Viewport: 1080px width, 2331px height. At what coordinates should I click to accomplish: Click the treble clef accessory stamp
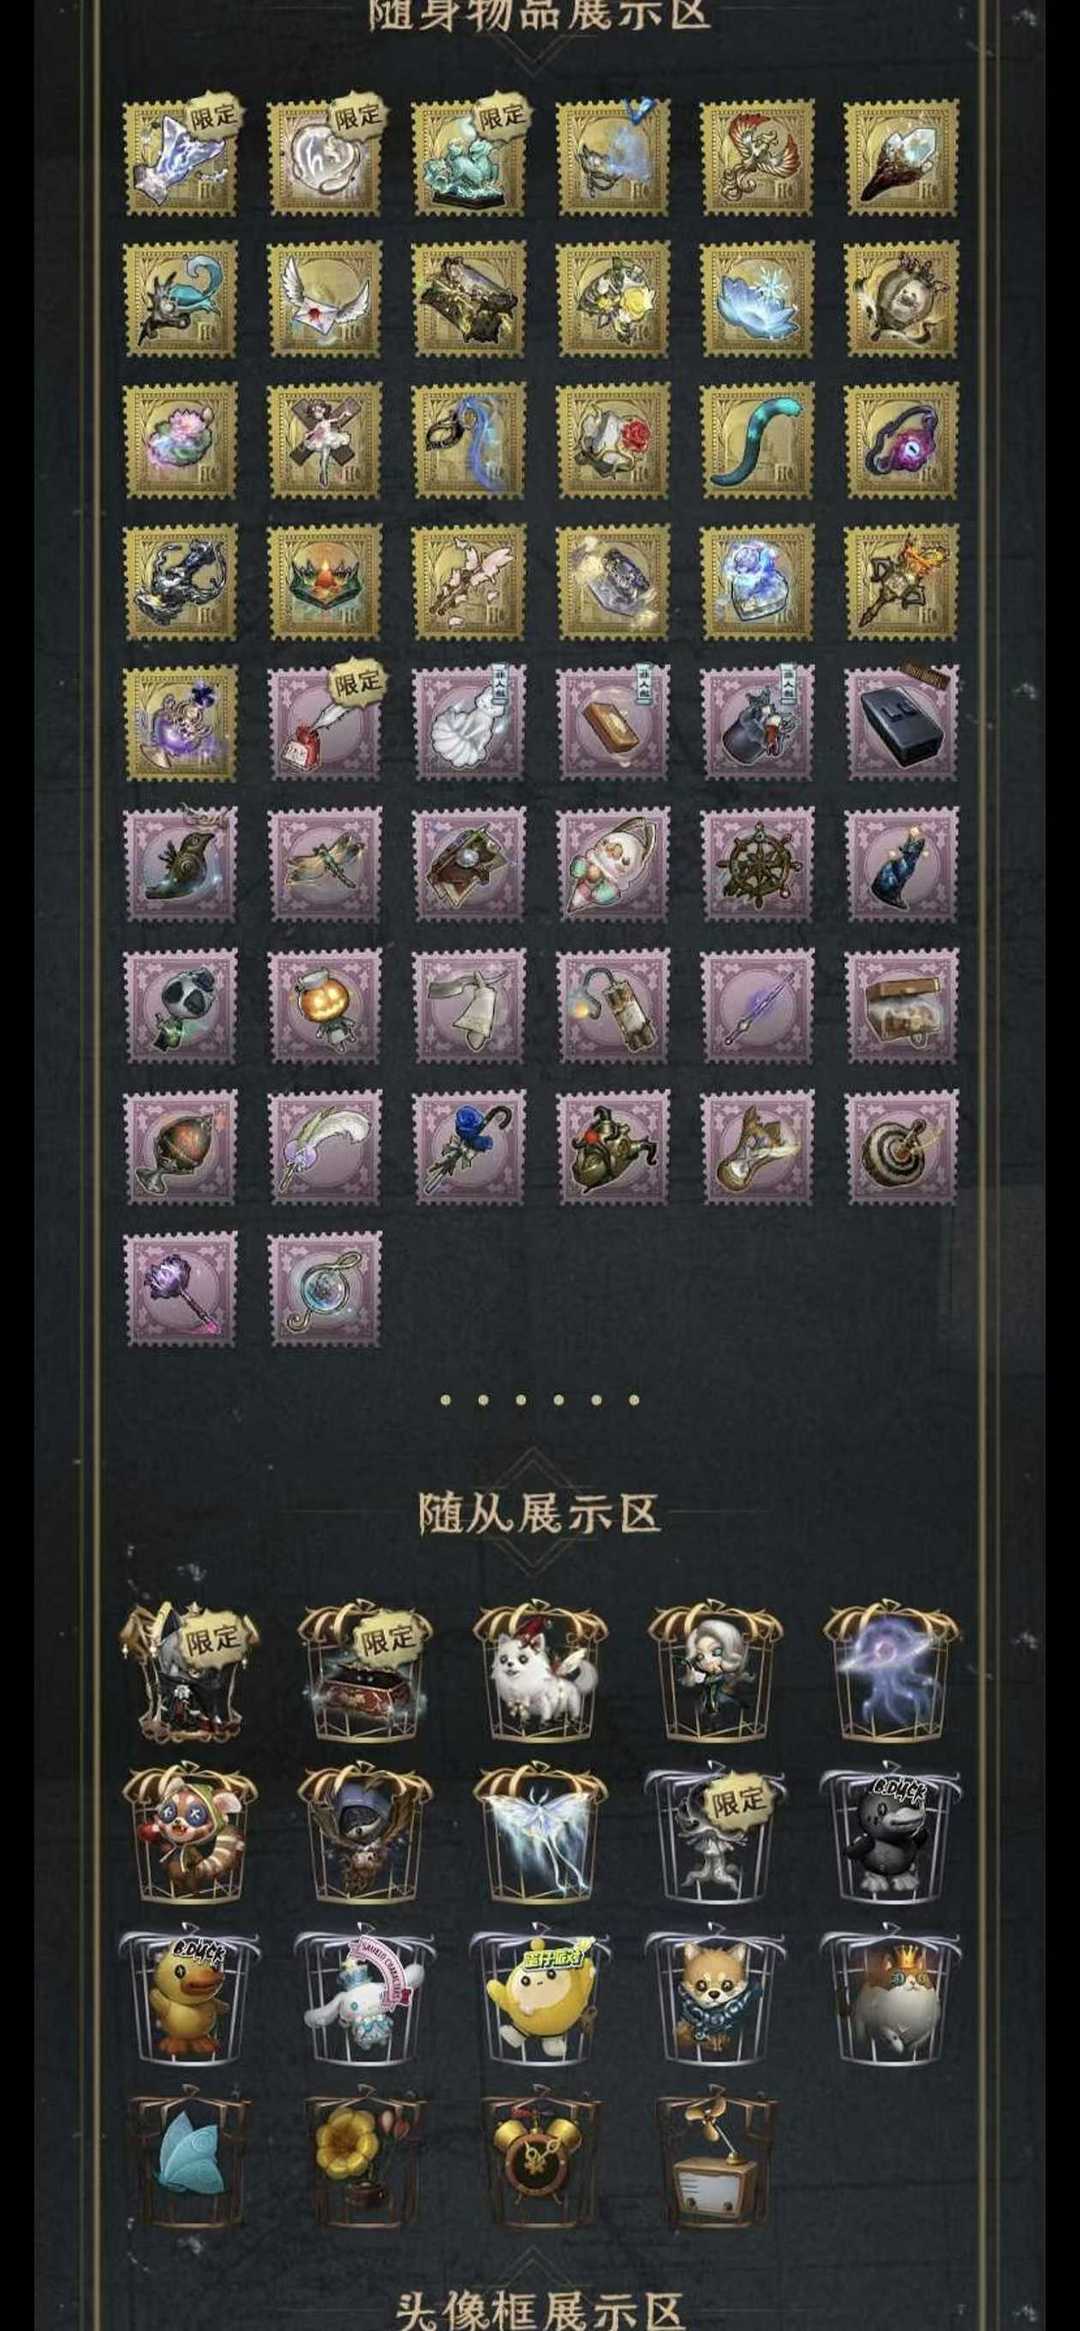tap(324, 1288)
